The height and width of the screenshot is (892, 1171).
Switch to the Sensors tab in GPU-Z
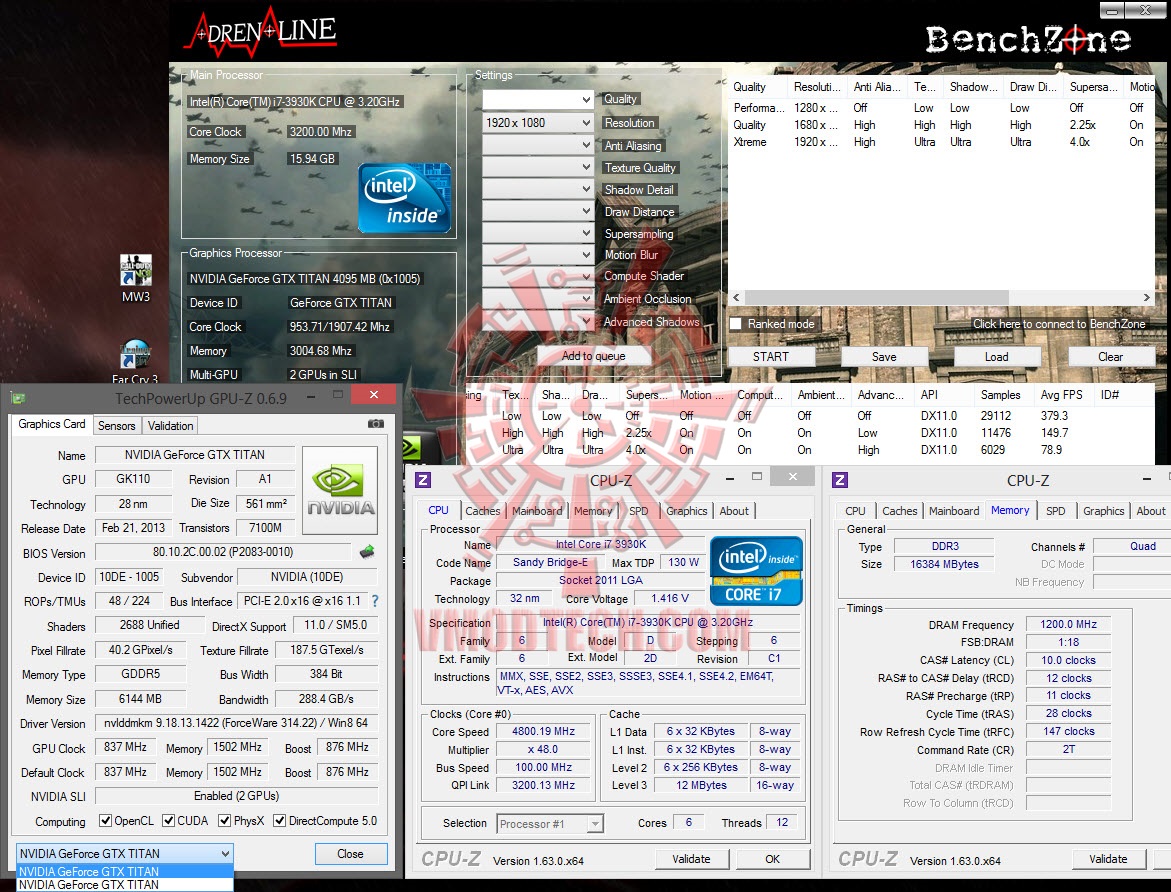[117, 425]
